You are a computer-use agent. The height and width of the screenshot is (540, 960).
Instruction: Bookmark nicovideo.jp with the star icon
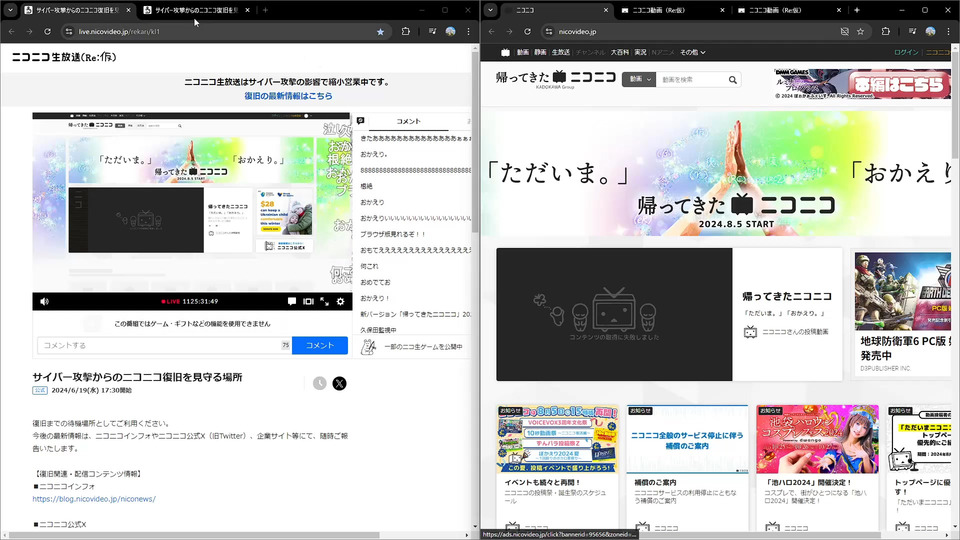click(x=860, y=31)
